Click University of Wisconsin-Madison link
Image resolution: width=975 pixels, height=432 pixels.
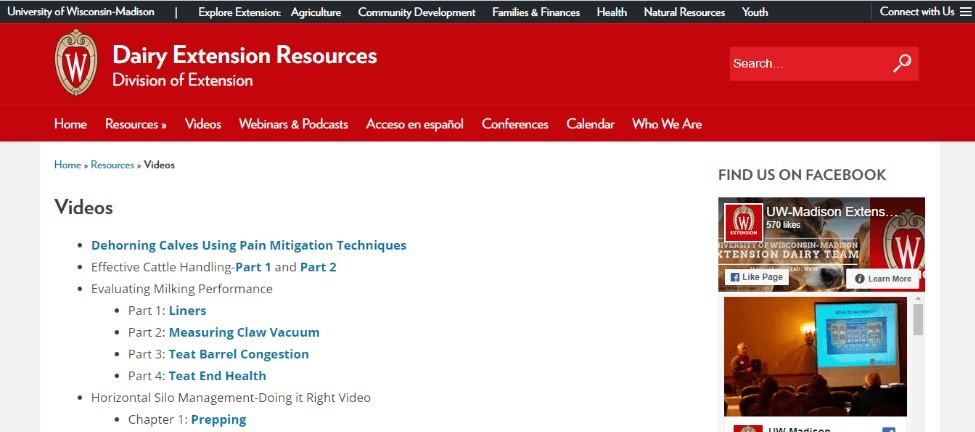[x=81, y=12]
